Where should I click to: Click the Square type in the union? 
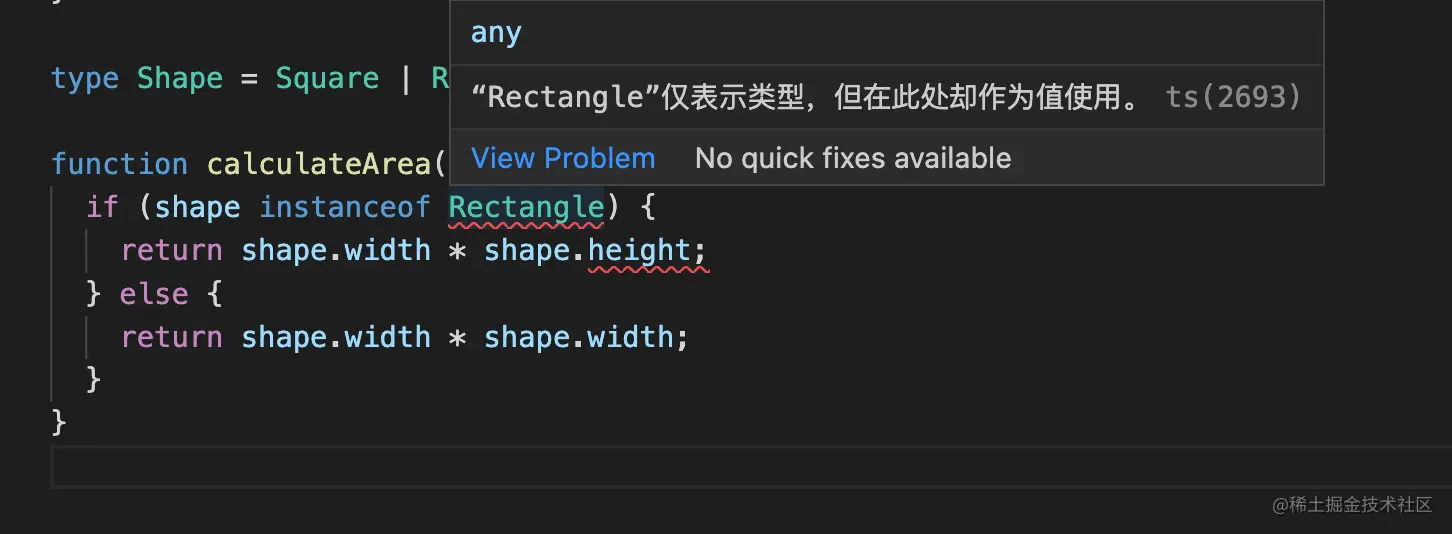point(327,78)
